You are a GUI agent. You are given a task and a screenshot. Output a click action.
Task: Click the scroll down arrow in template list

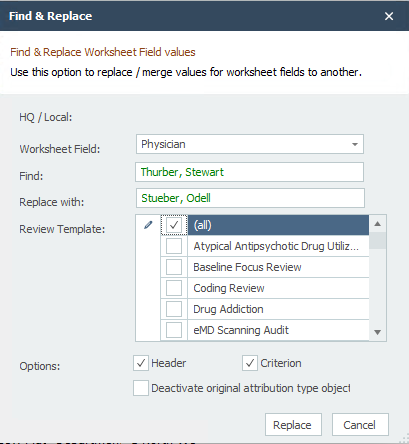click(377, 332)
